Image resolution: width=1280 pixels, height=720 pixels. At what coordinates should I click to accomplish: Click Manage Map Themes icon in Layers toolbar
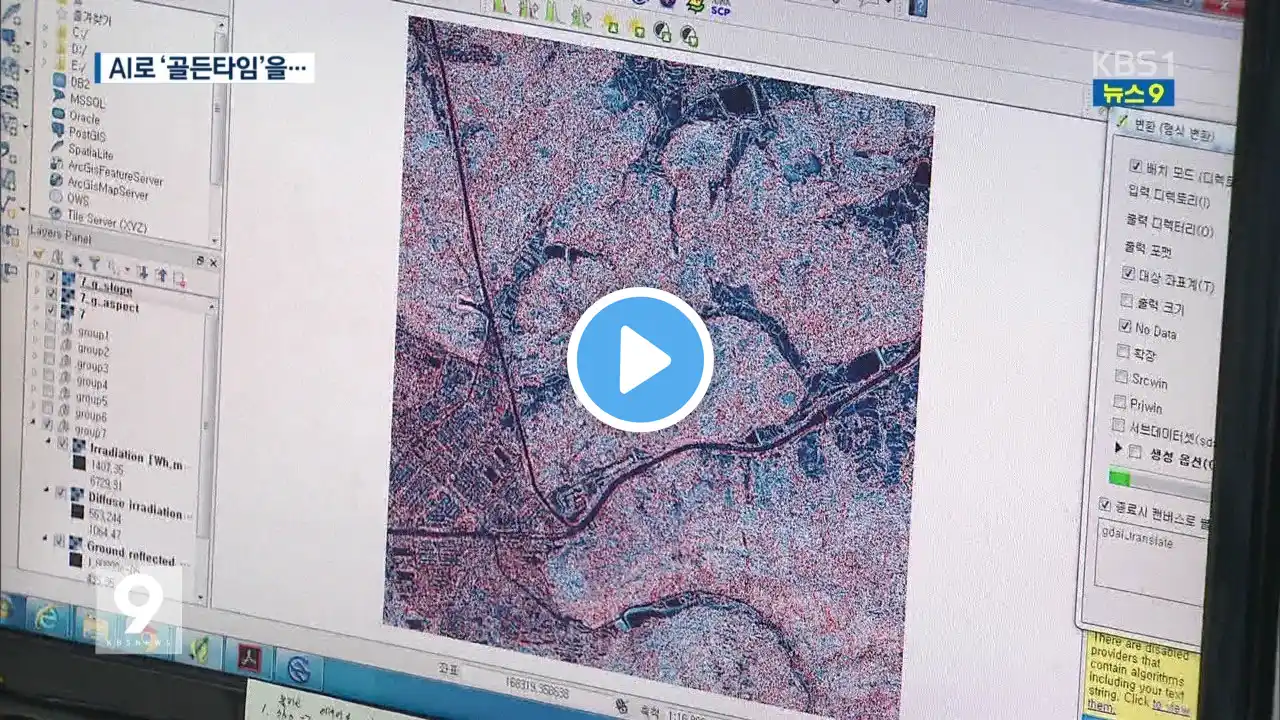point(77,262)
